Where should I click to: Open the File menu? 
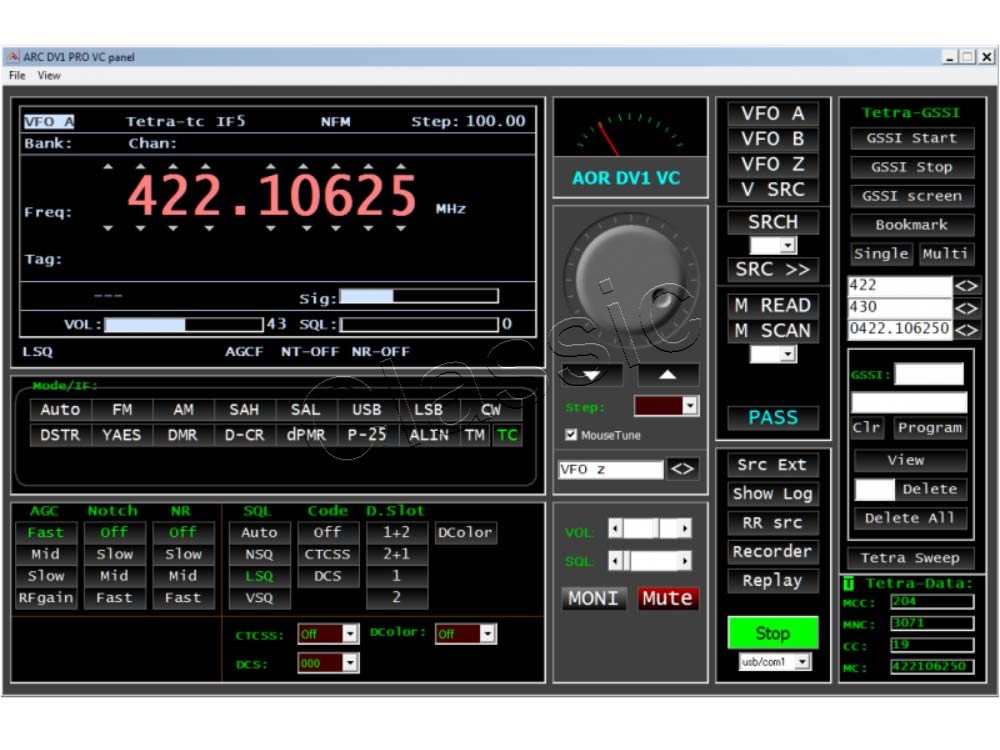pyautogui.click(x=17, y=75)
